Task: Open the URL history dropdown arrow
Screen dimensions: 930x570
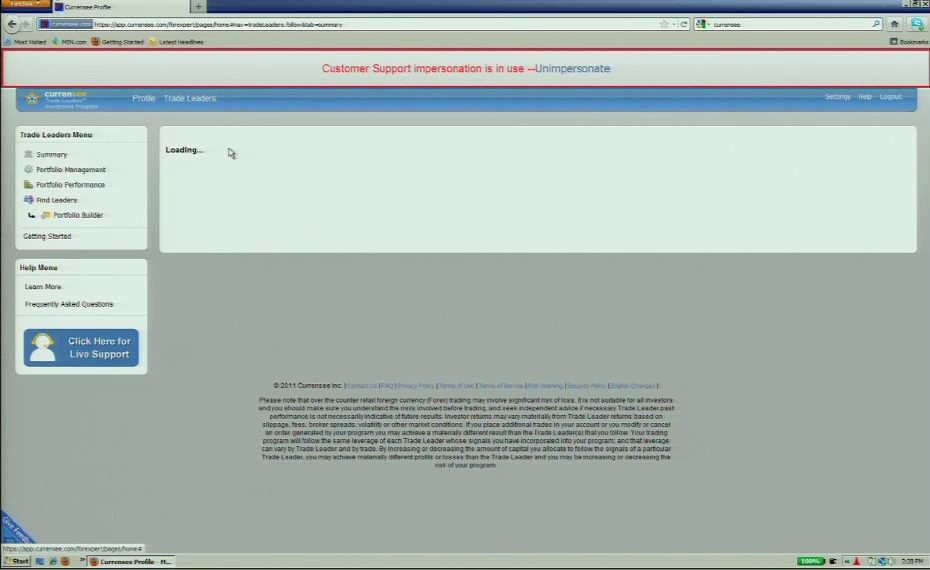Action: [674, 24]
